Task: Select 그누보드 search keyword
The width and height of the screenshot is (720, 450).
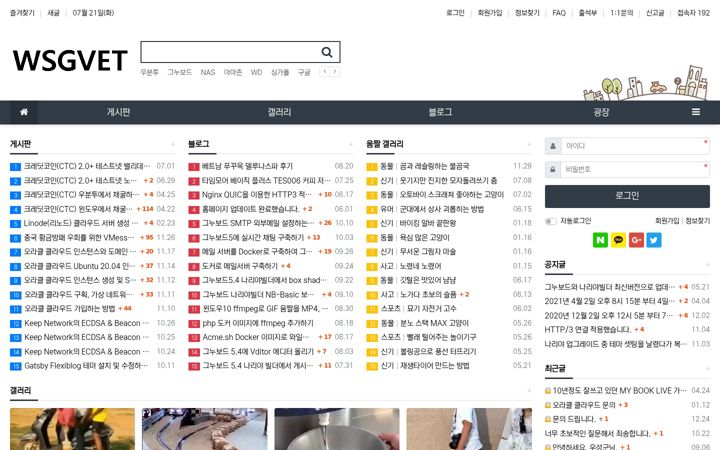Action: tap(180, 72)
